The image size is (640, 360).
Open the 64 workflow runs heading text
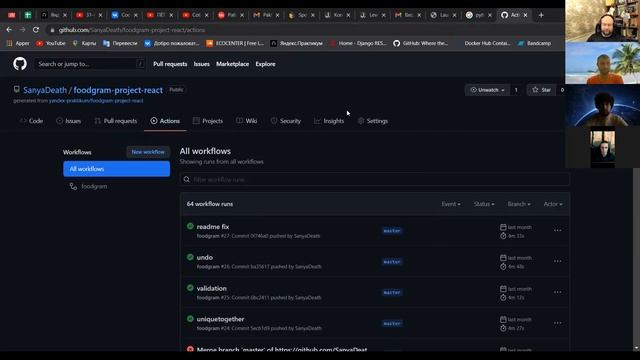[210, 204]
